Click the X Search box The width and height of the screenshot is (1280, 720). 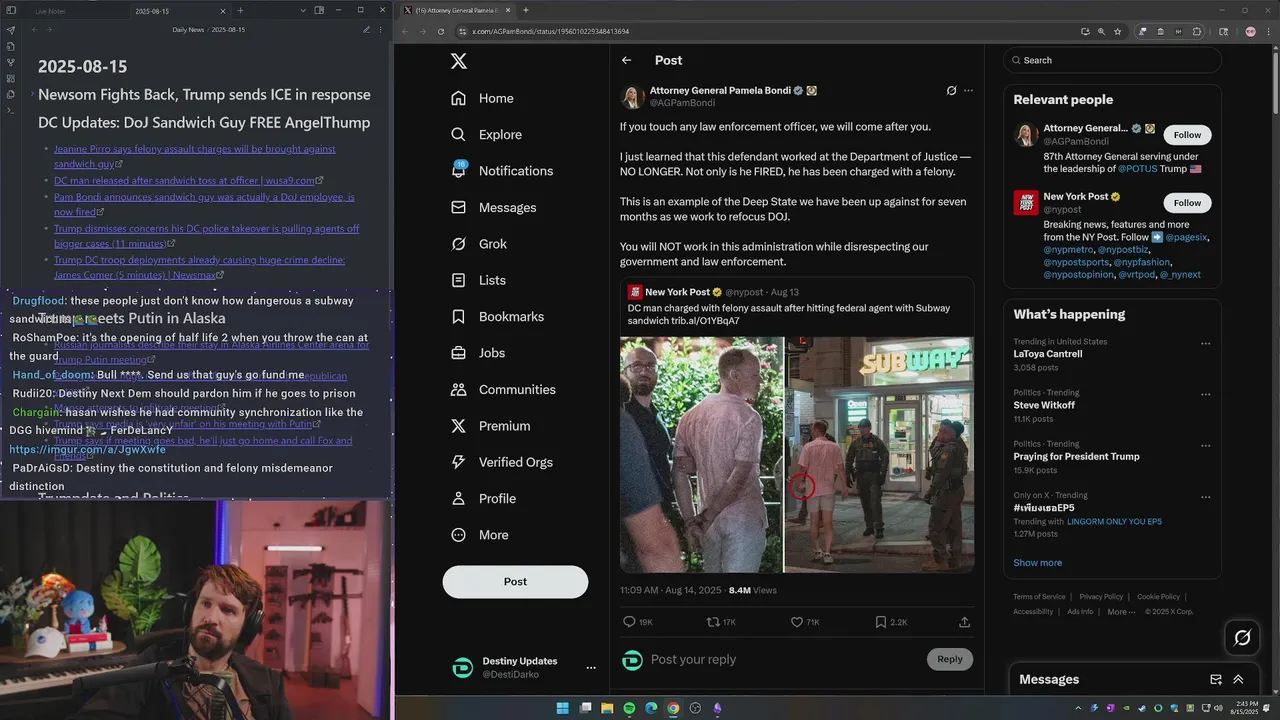1113,60
